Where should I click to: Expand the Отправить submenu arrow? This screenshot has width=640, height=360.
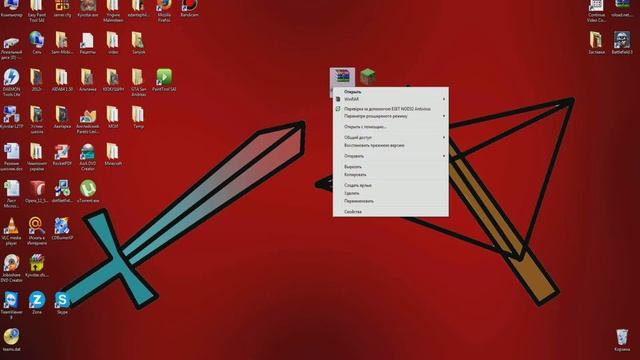coord(444,156)
